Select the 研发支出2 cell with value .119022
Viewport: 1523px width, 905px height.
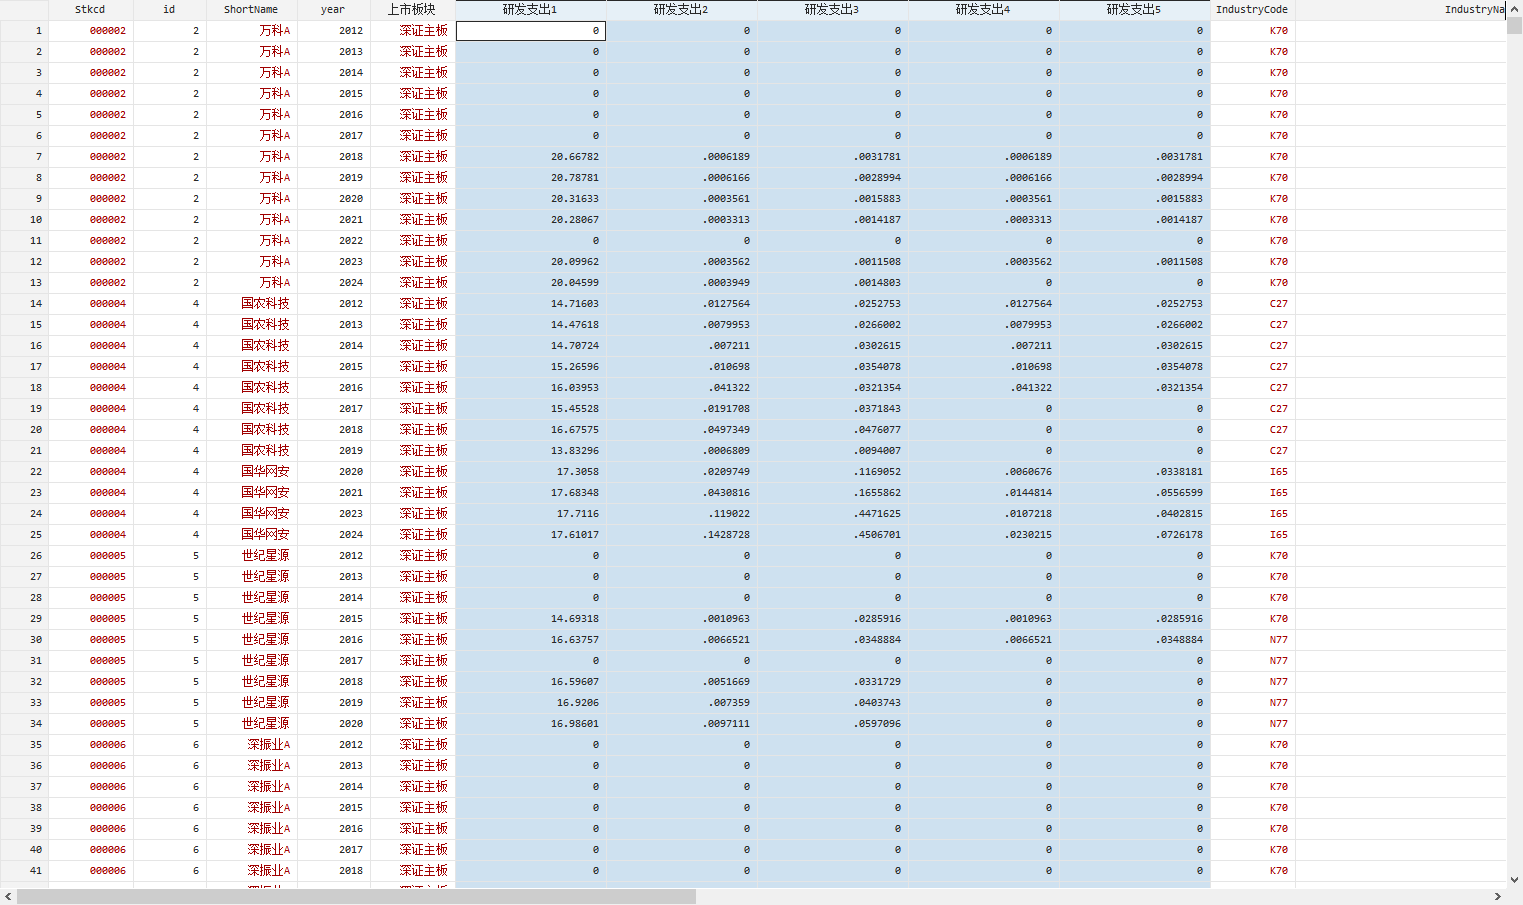(681, 514)
